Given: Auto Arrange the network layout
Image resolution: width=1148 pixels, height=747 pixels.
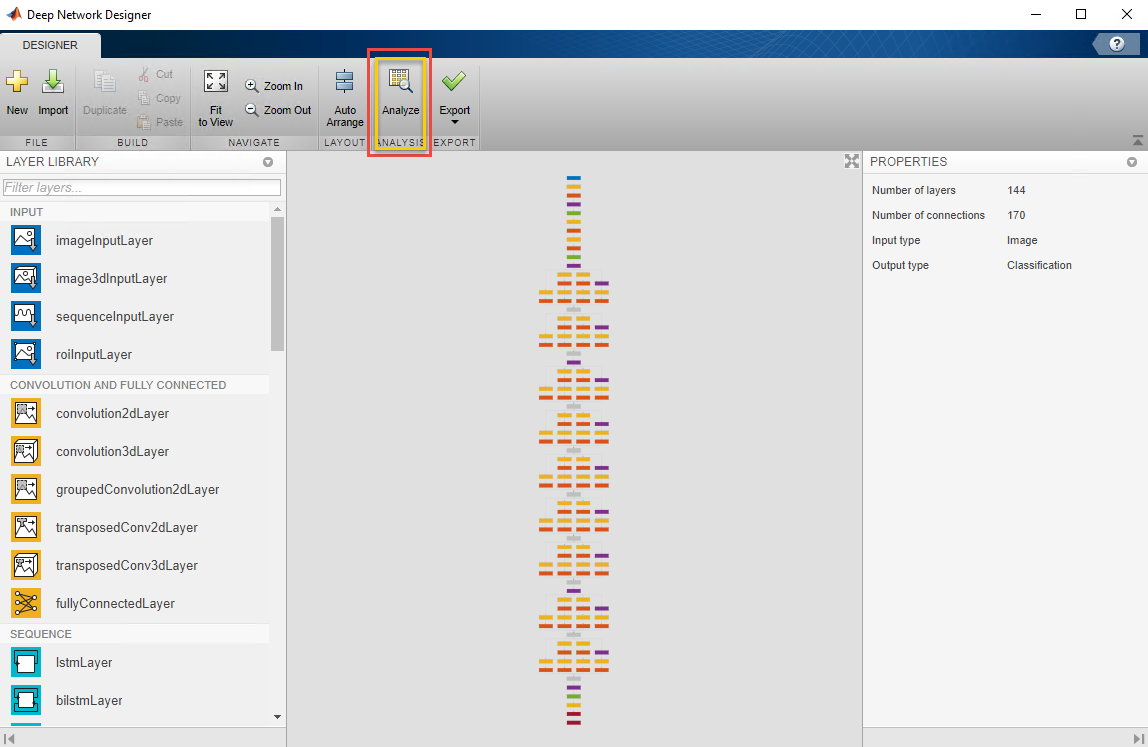Looking at the screenshot, I should (345, 84).
